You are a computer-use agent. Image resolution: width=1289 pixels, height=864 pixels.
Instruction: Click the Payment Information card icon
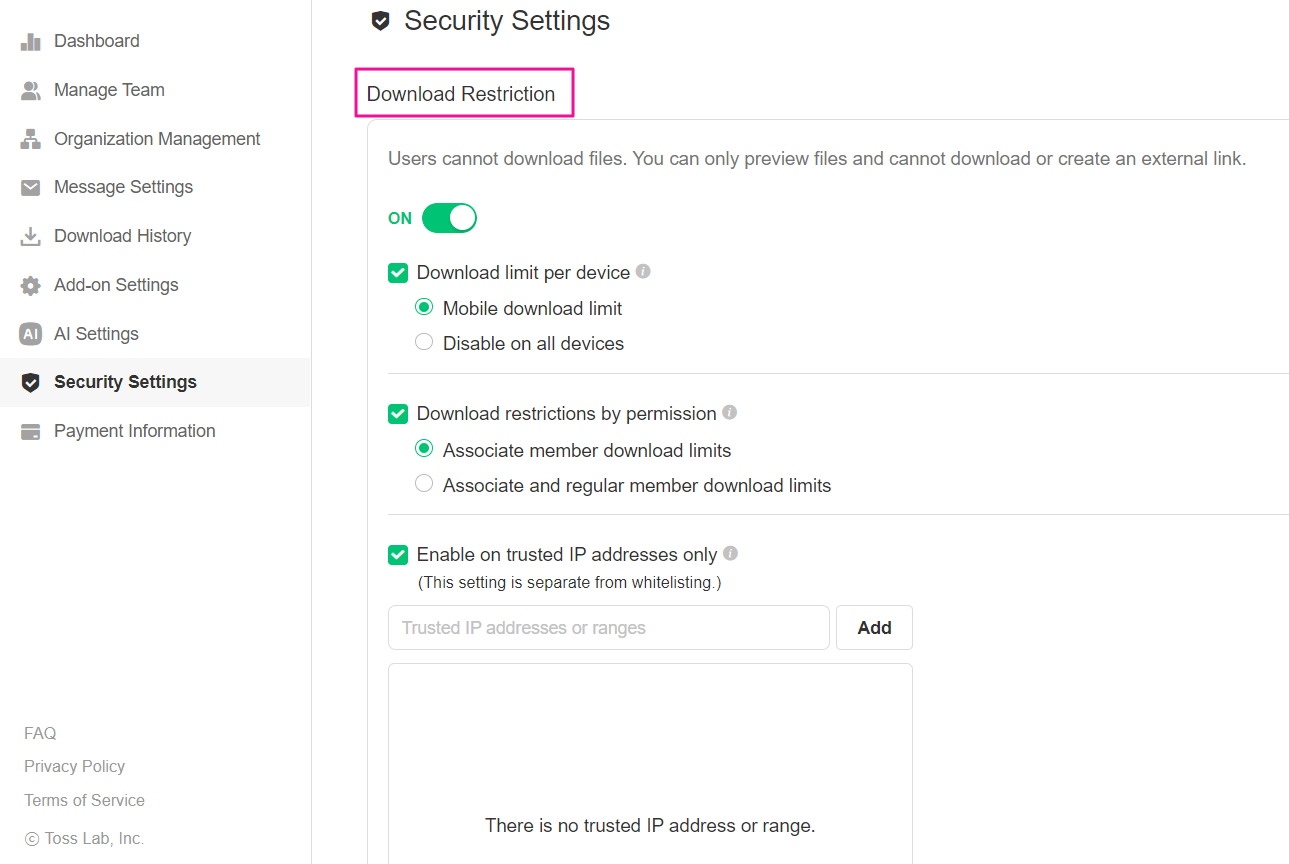click(x=31, y=431)
